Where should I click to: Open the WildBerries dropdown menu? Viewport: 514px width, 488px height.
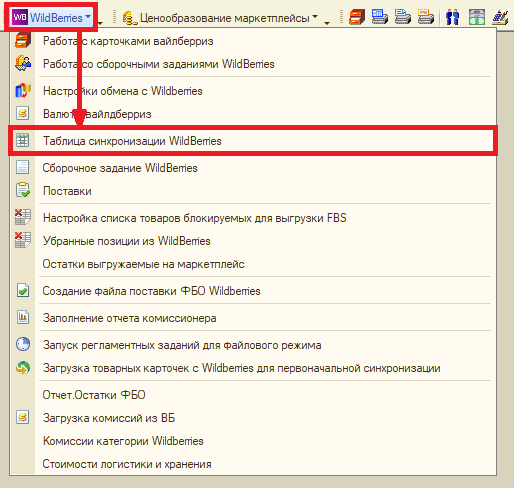(x=51, y=17)
